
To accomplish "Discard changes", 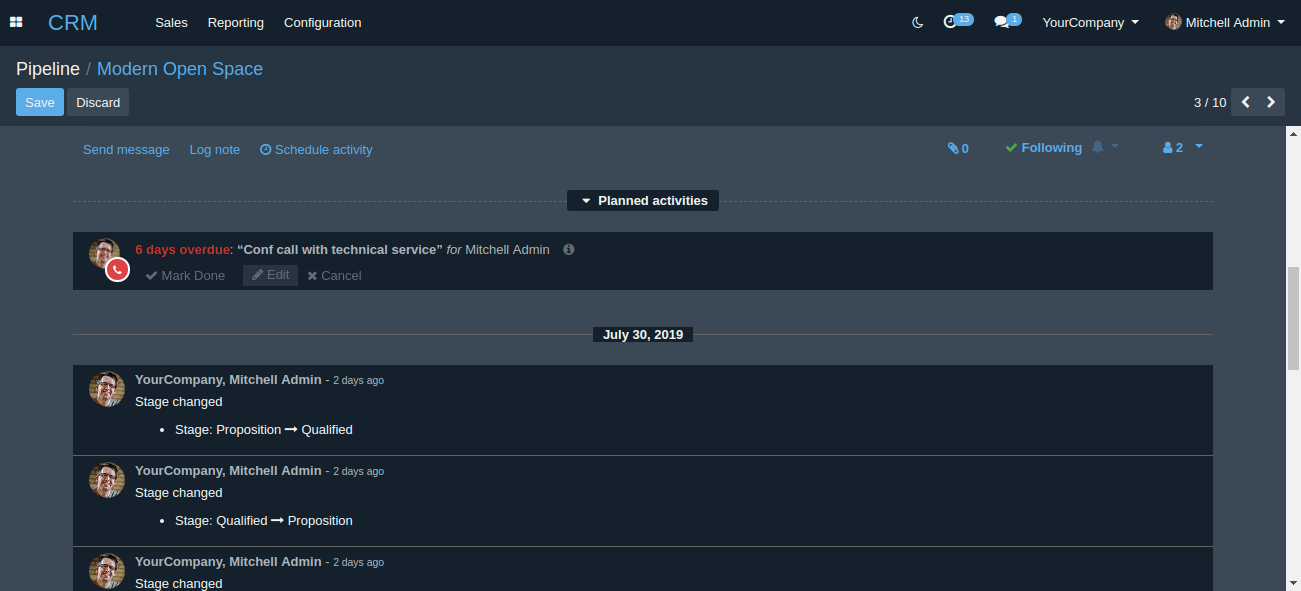I will point(98,102).
